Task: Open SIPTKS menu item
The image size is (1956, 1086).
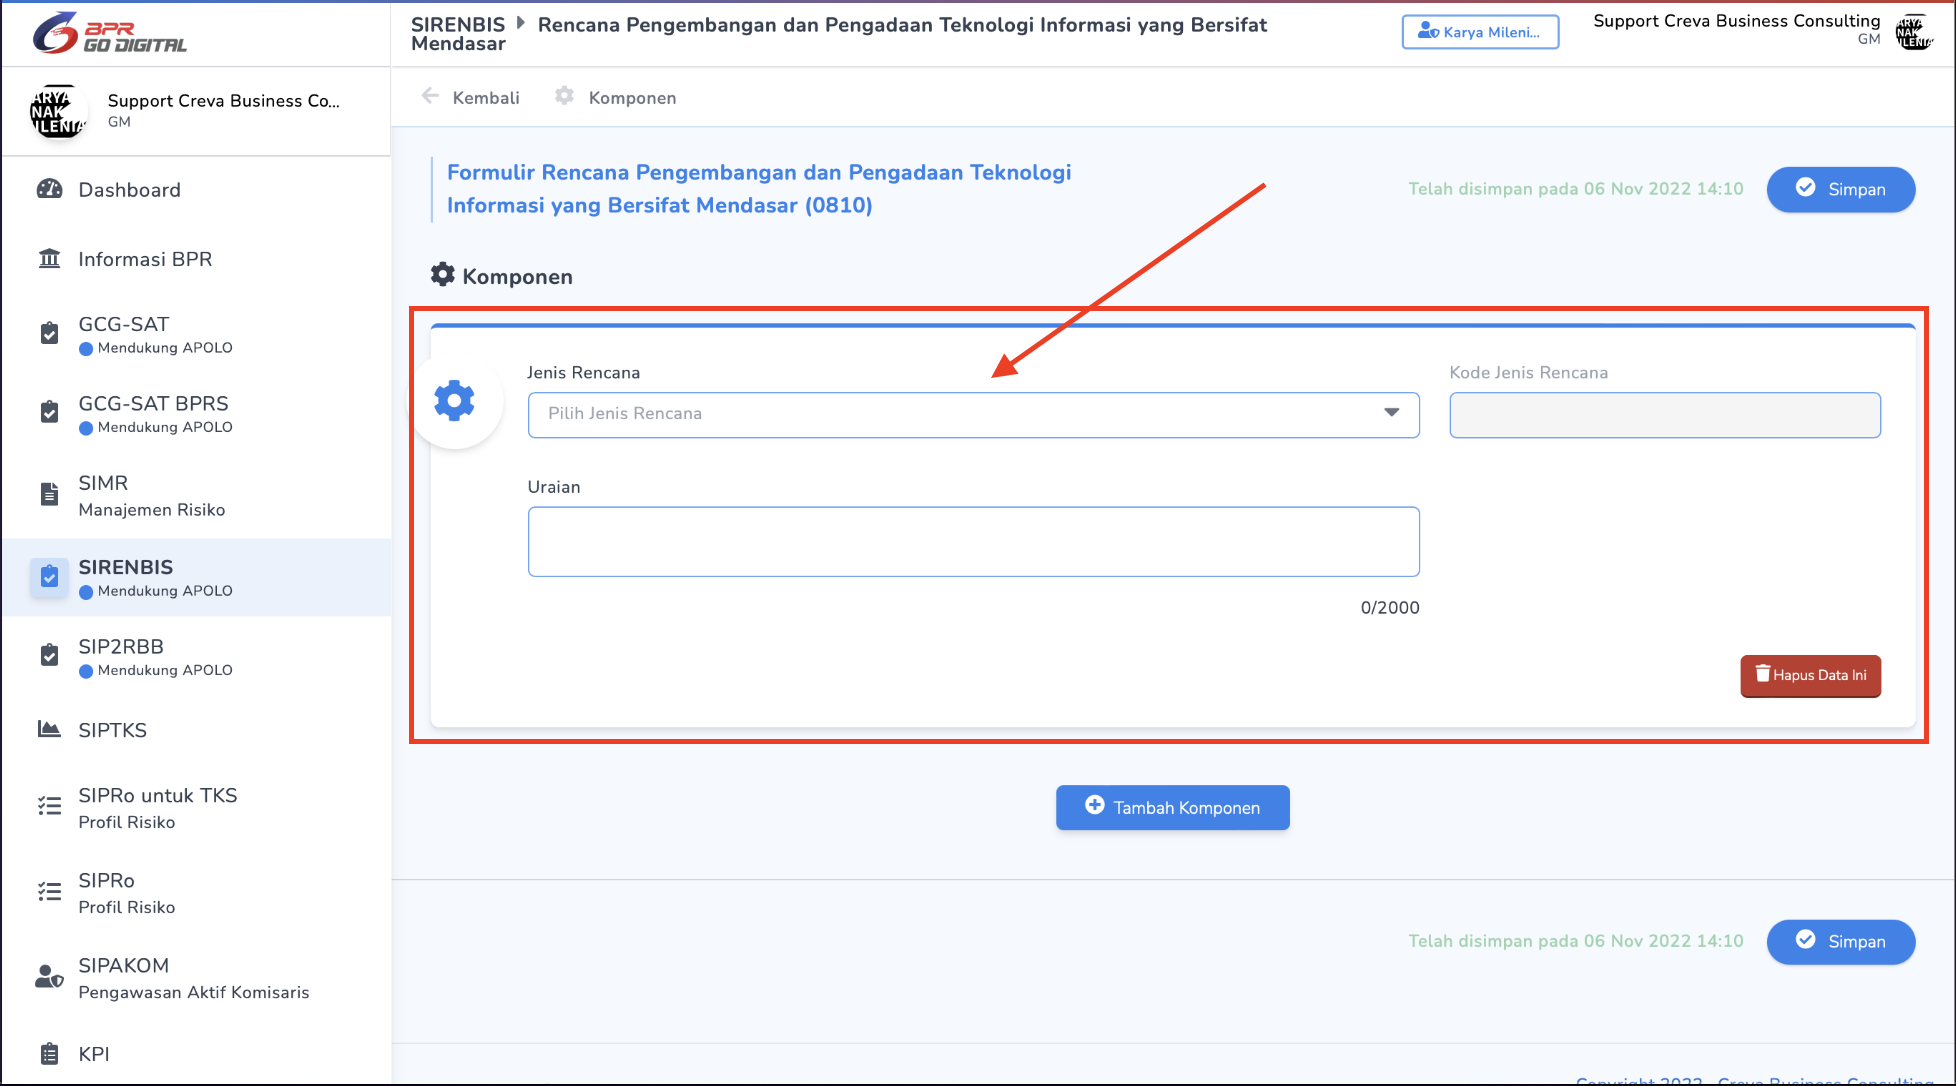Action: click(x=196, y=730)
